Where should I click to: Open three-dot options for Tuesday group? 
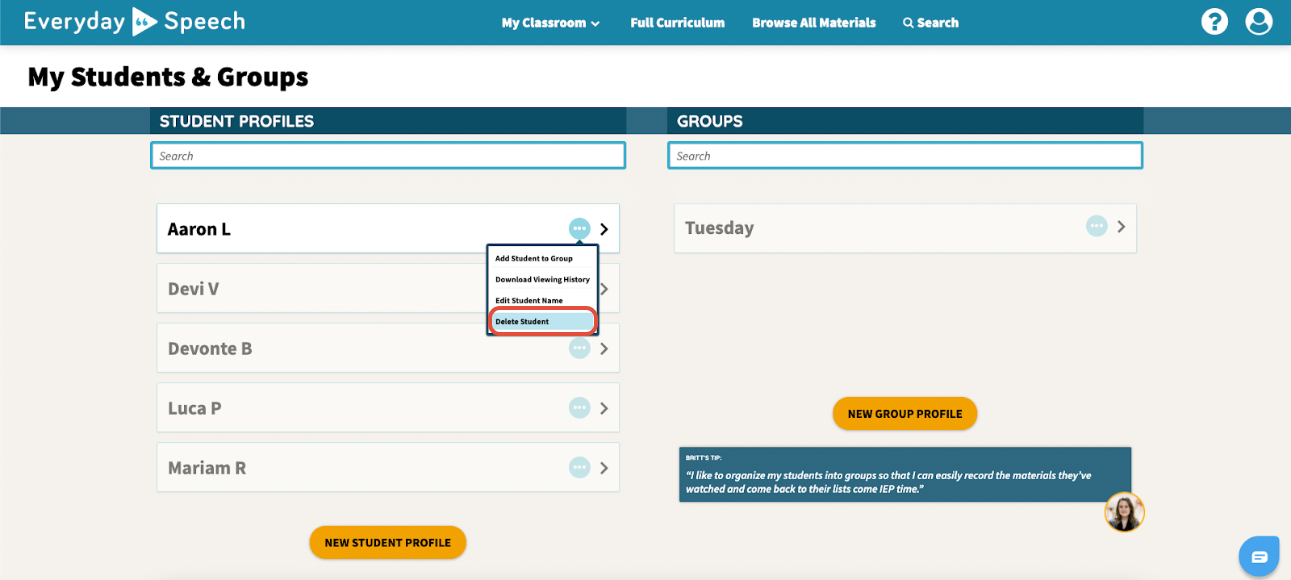(1097, 226)
